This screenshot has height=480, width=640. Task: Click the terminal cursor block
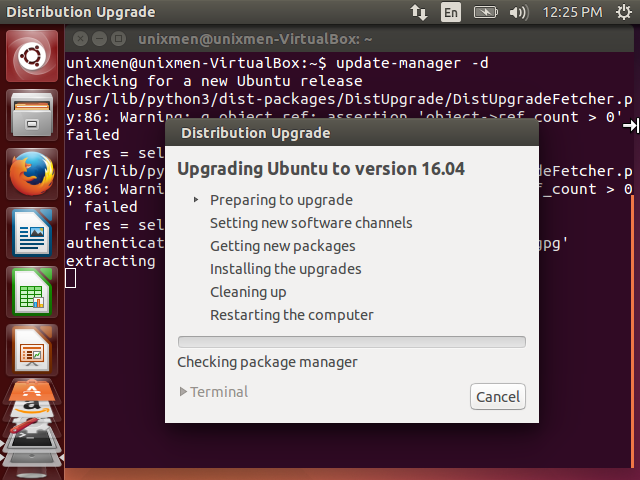[x=71, y=278]
